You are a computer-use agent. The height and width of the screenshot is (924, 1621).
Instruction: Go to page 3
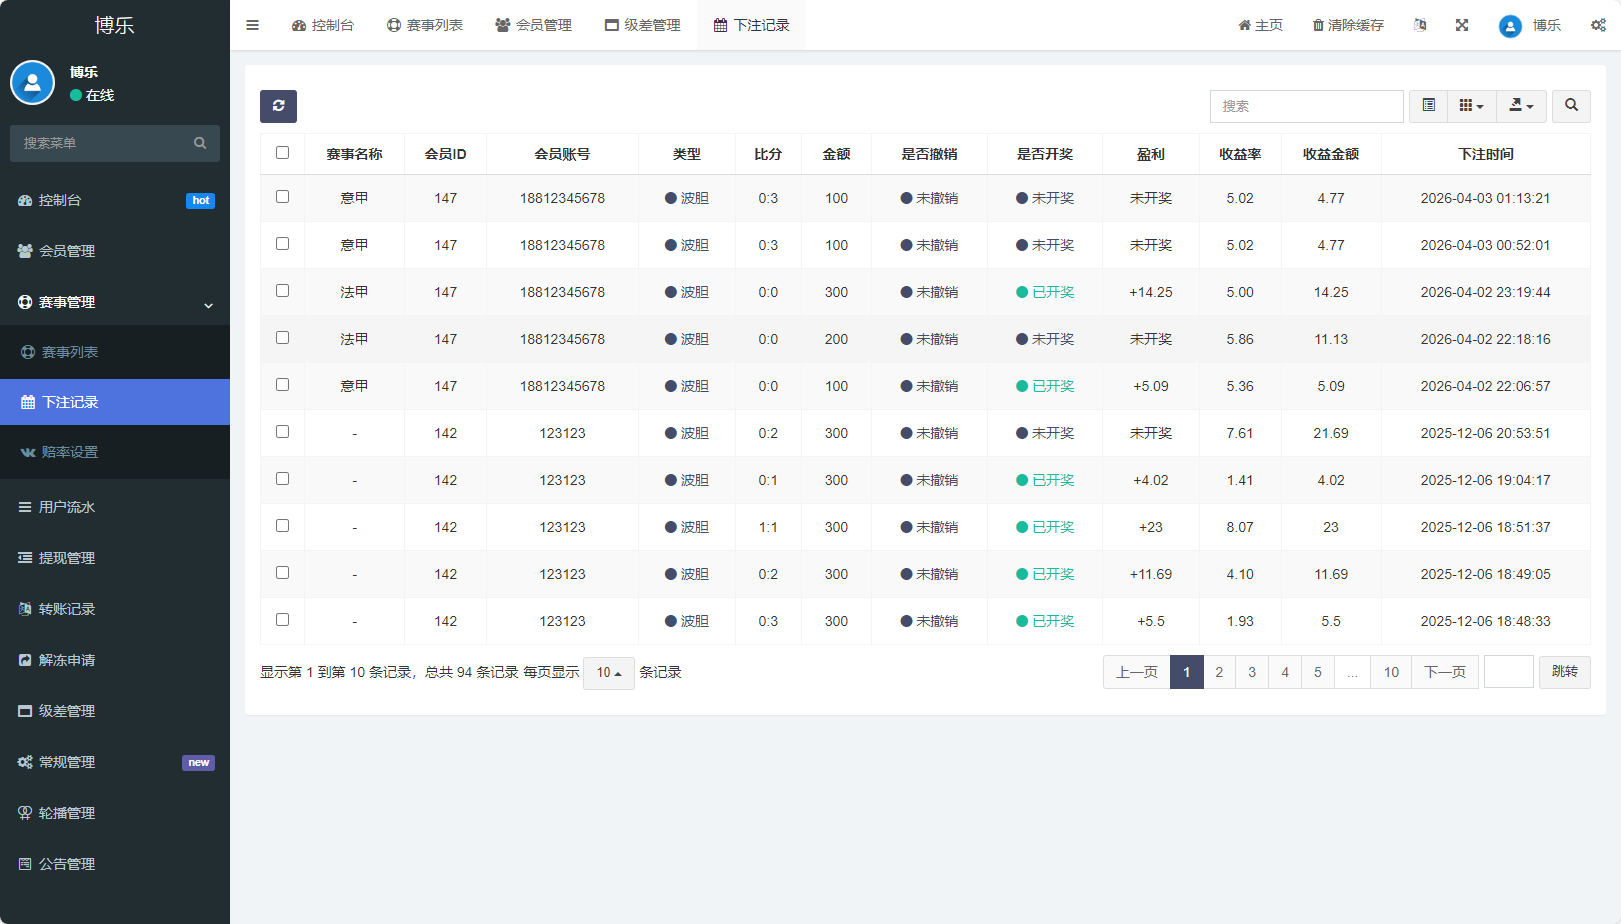(1252, 672)
